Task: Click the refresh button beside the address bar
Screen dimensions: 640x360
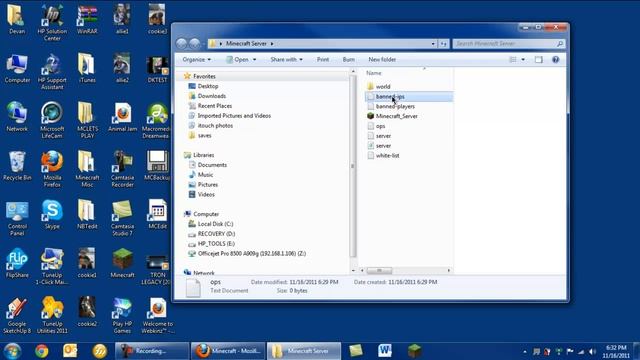Action: pos(444,44)
